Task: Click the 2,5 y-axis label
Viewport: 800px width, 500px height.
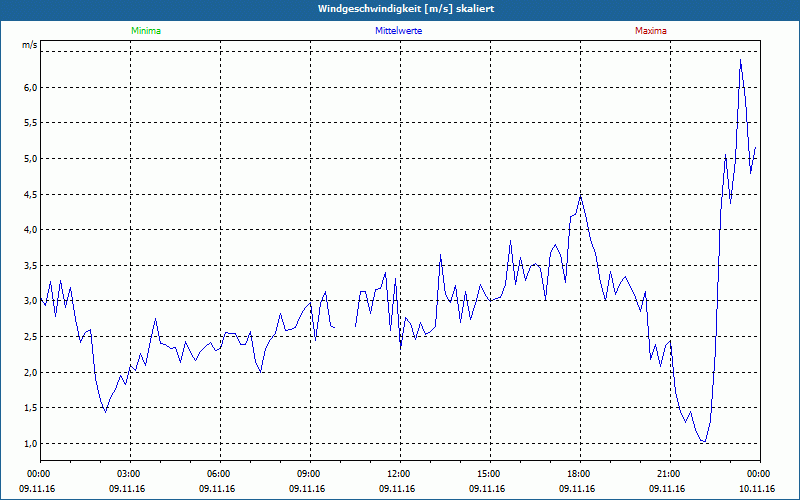Action: (31, 336)
